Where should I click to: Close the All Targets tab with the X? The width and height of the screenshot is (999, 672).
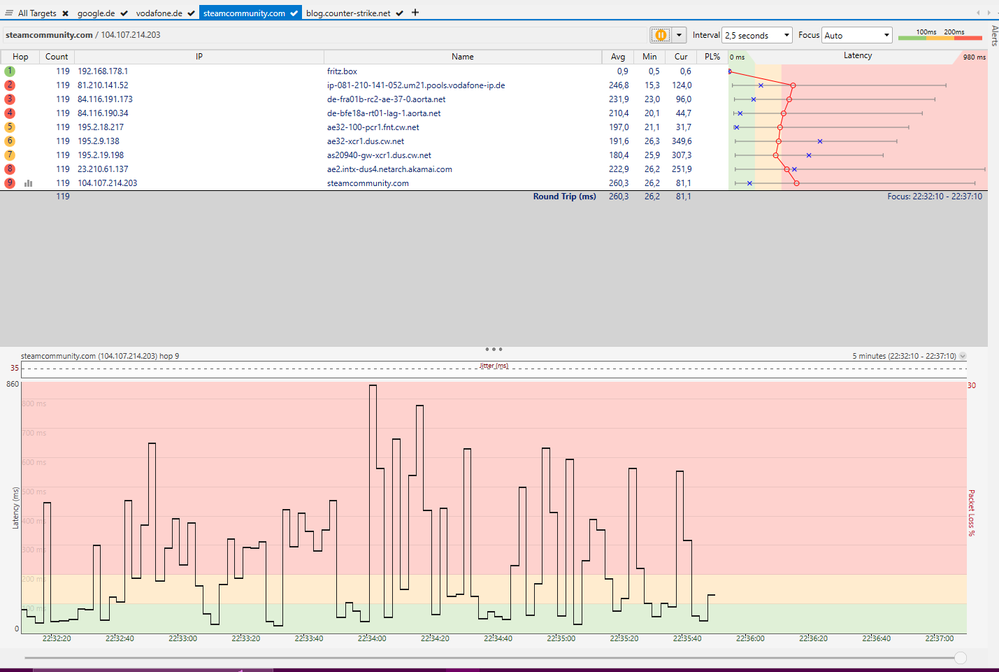(x=65, y=13)
